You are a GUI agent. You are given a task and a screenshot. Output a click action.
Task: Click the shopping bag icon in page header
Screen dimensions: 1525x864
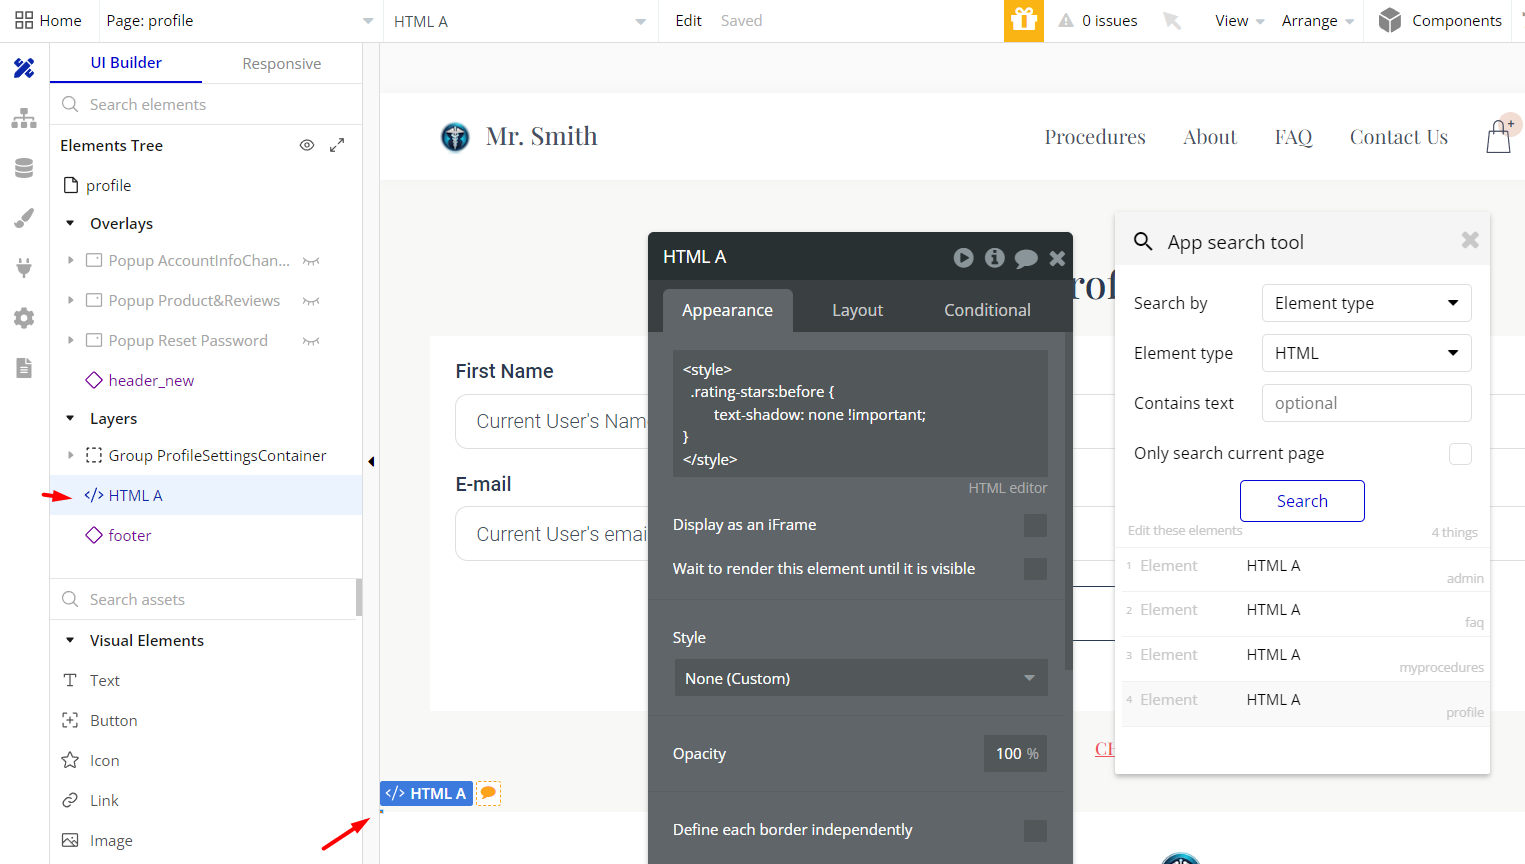tap(1499, 136)
